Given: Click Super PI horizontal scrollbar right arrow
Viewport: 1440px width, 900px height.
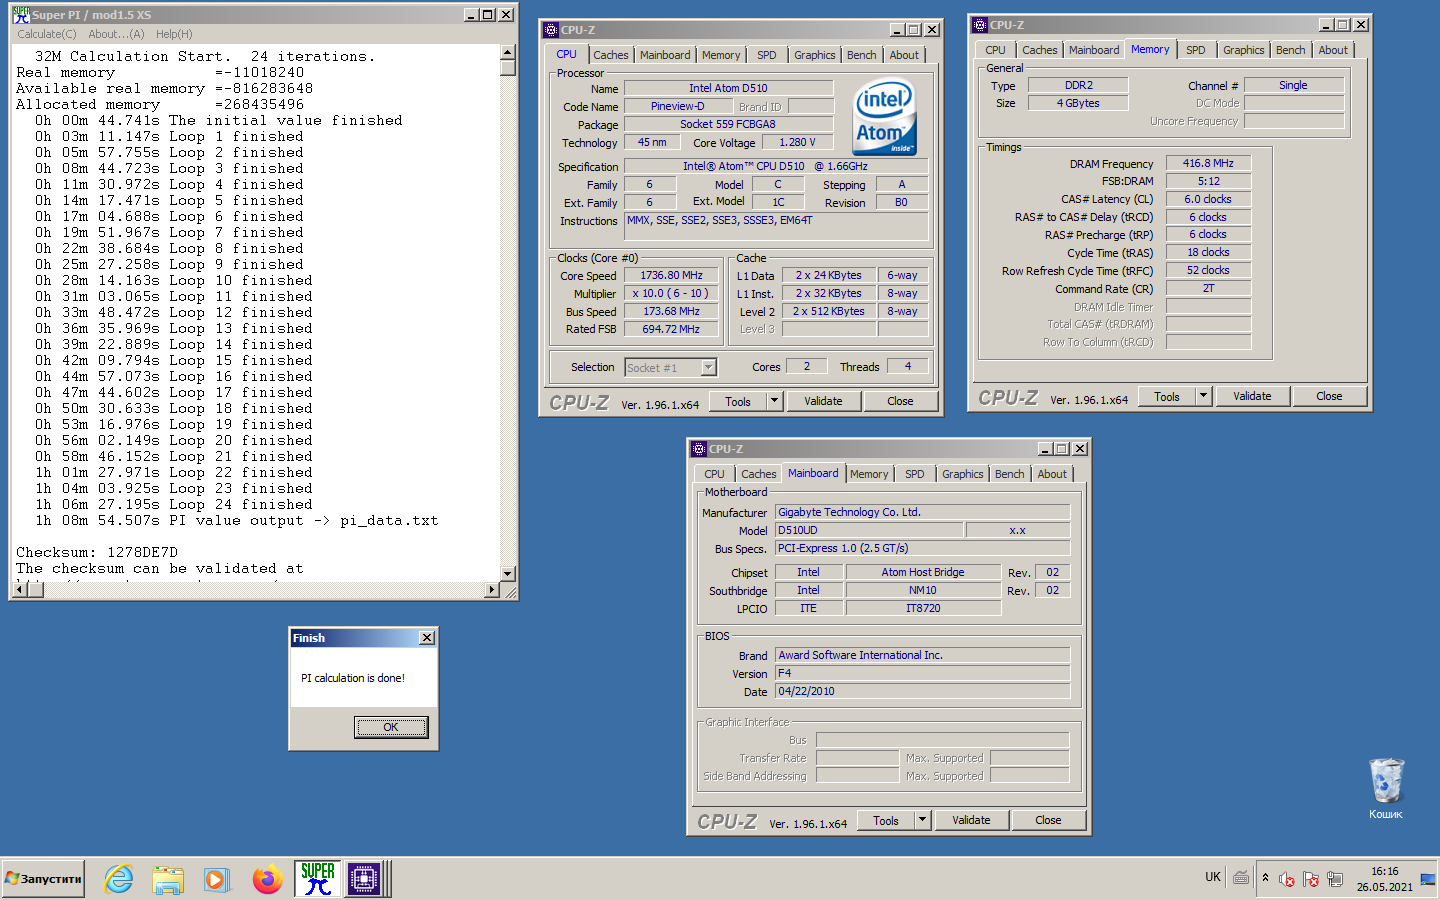Looking at the screenshot, I should (491, 590).
